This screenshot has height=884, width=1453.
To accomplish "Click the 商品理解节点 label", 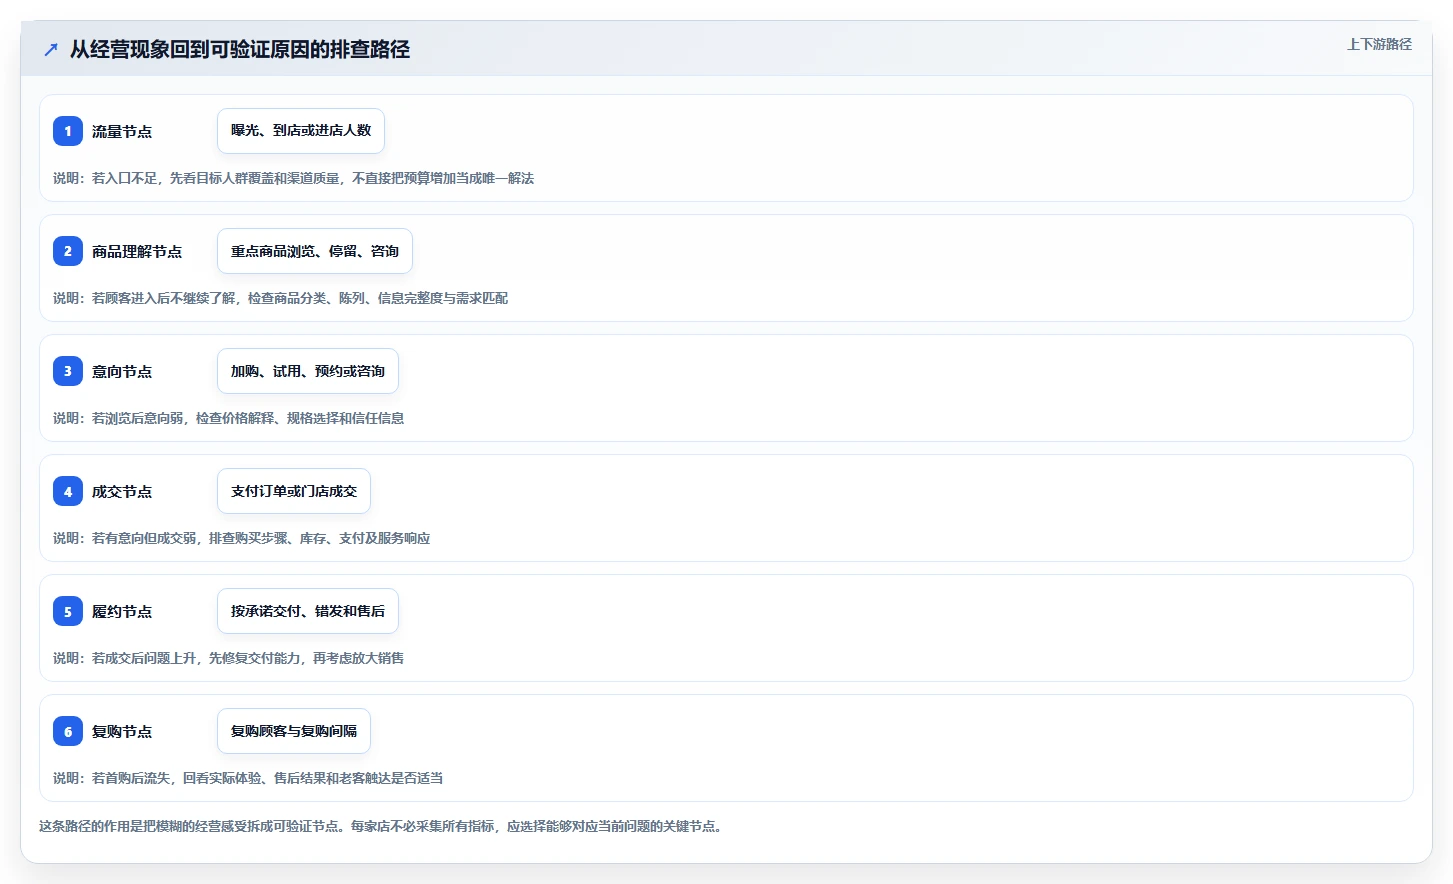I will [x=137, y=251].
